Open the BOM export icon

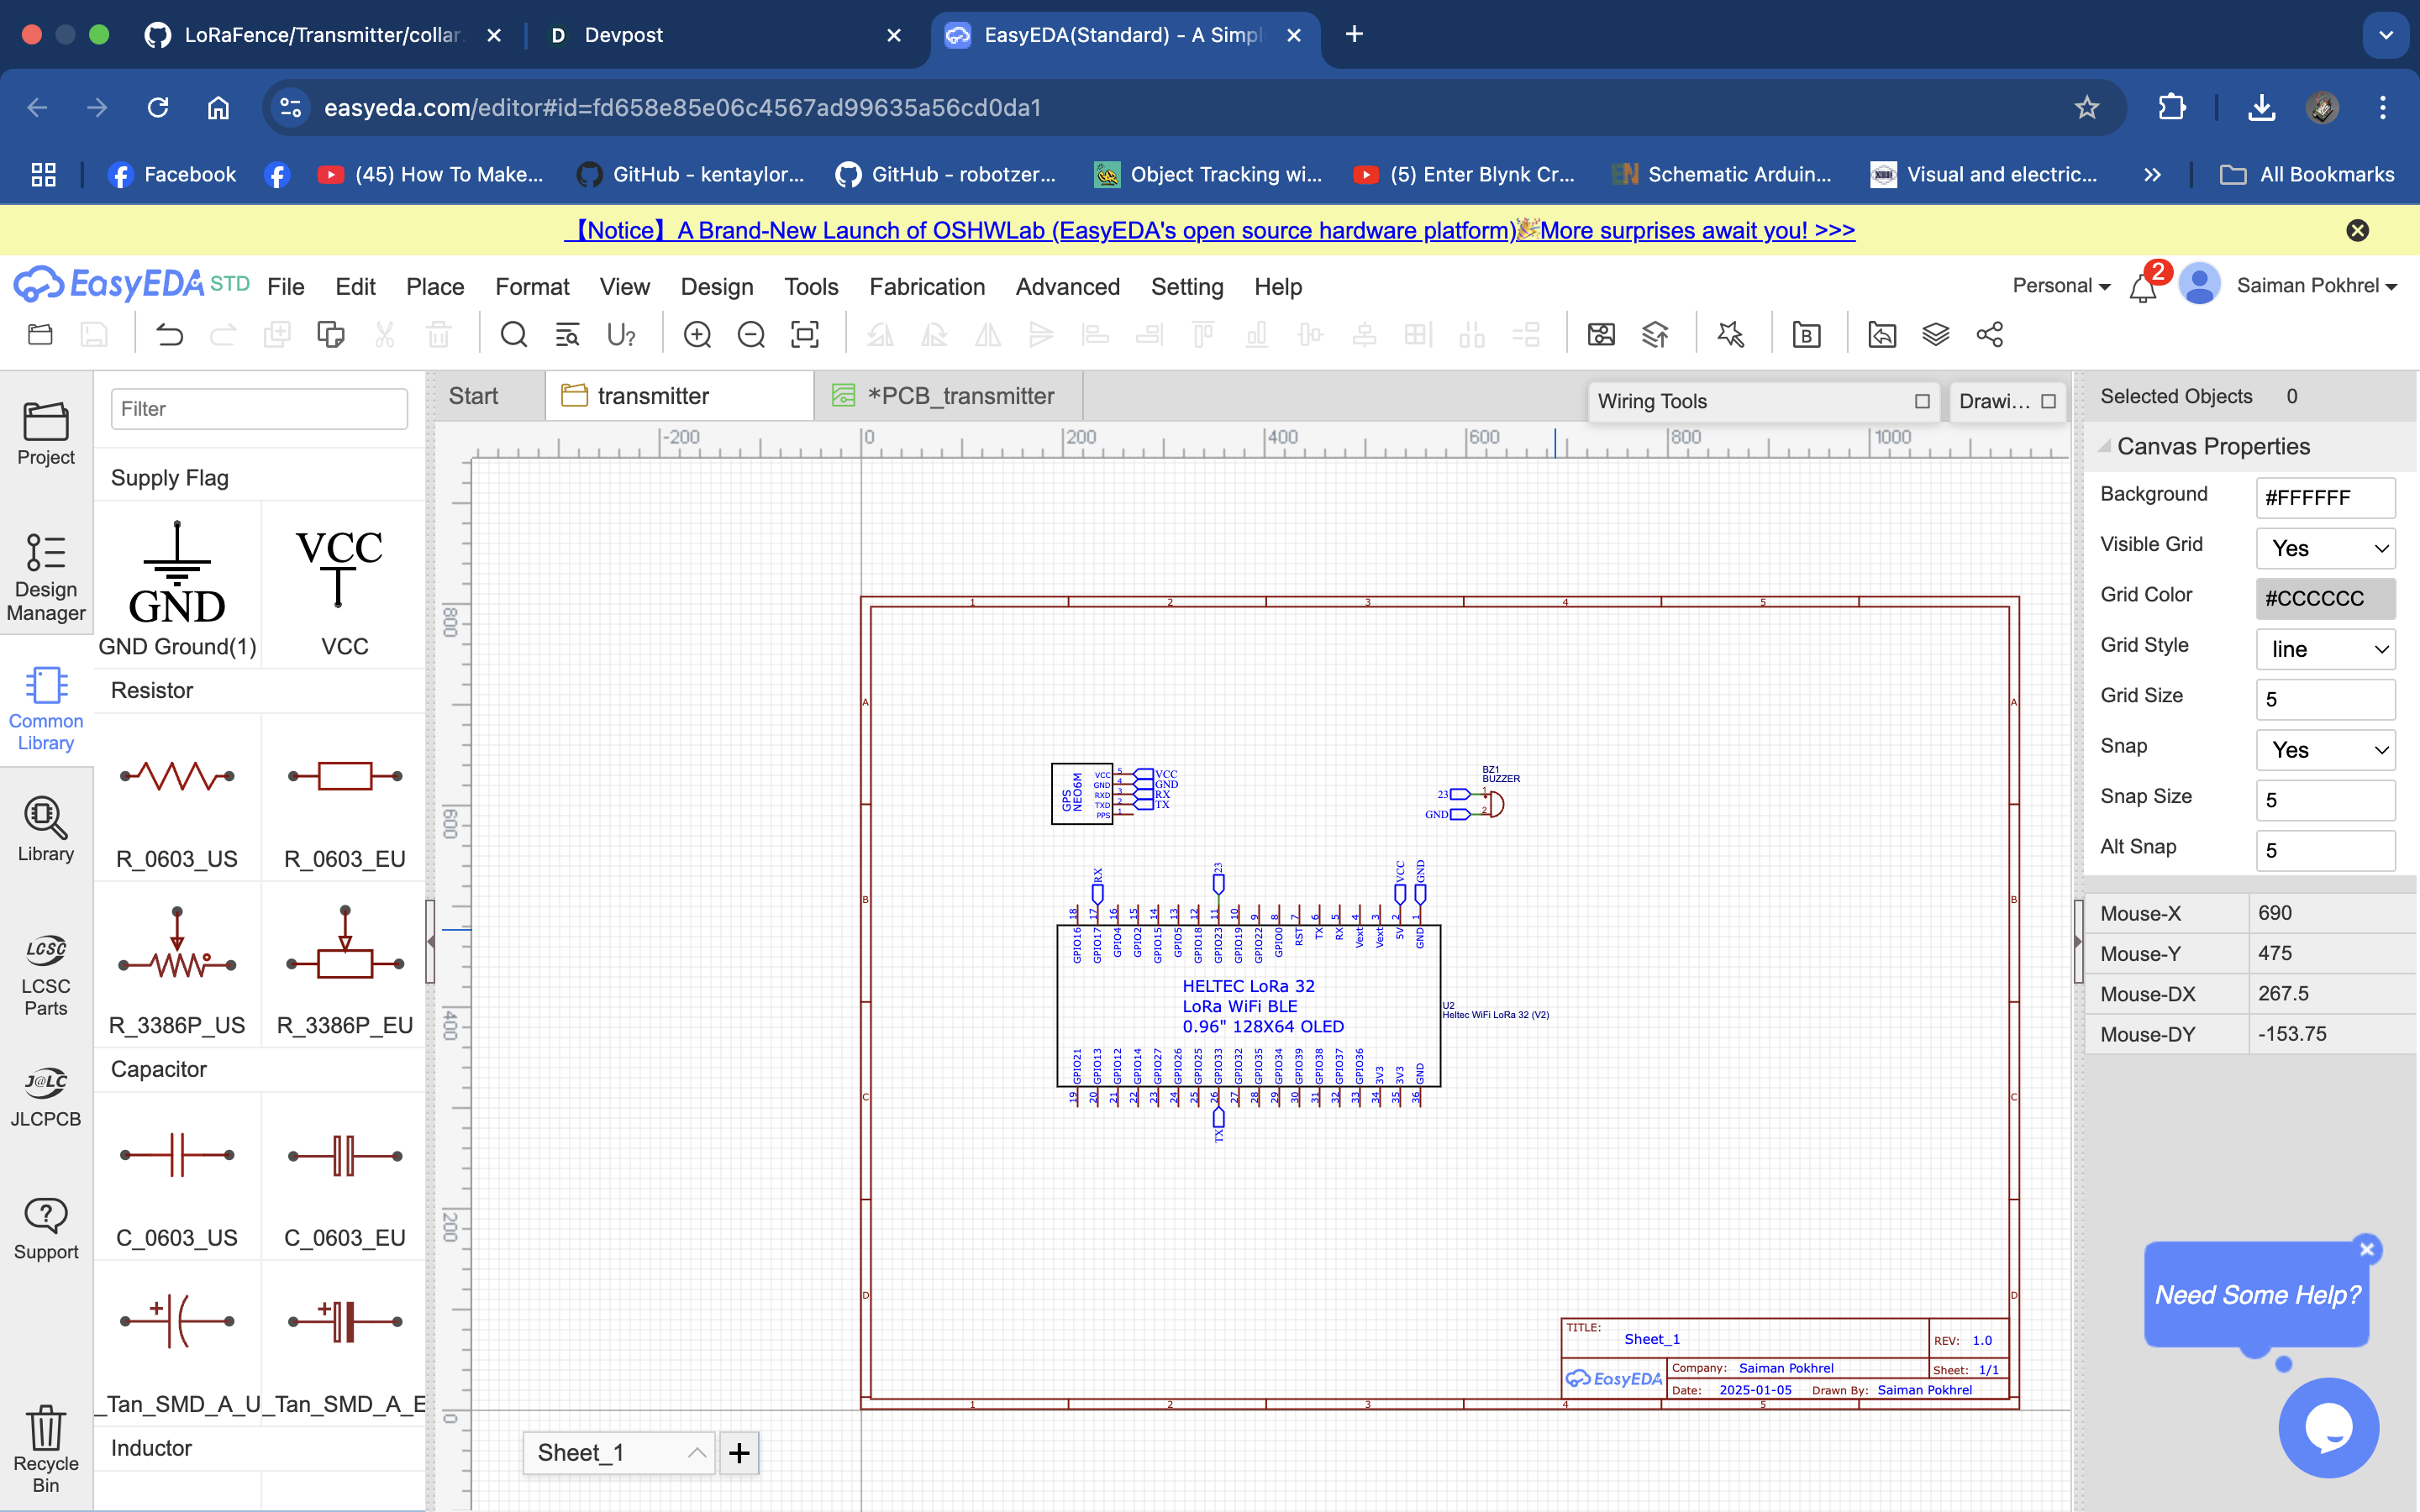click(x=1806, y=335)
